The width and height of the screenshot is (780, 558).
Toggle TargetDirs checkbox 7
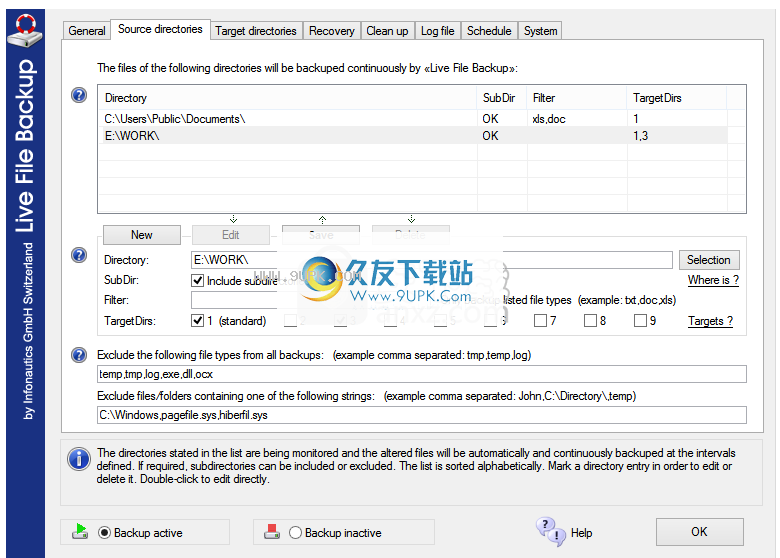click(x=540, y=321)
